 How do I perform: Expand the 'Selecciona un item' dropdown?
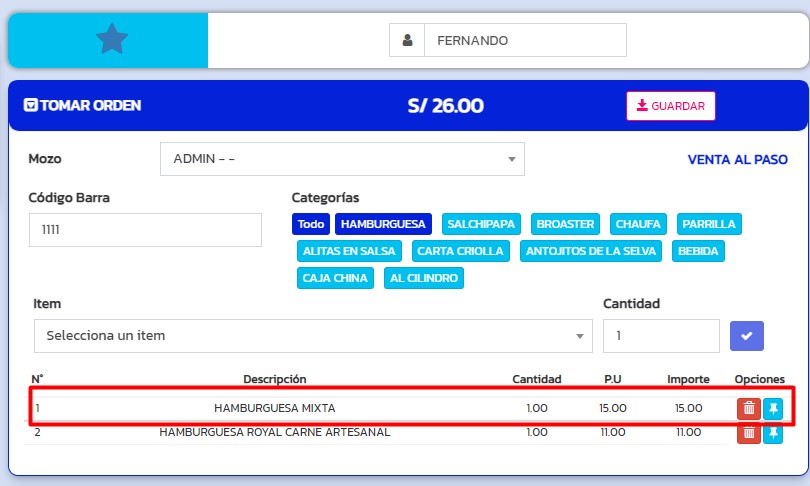pyautogui.click(x=312, y=336)
